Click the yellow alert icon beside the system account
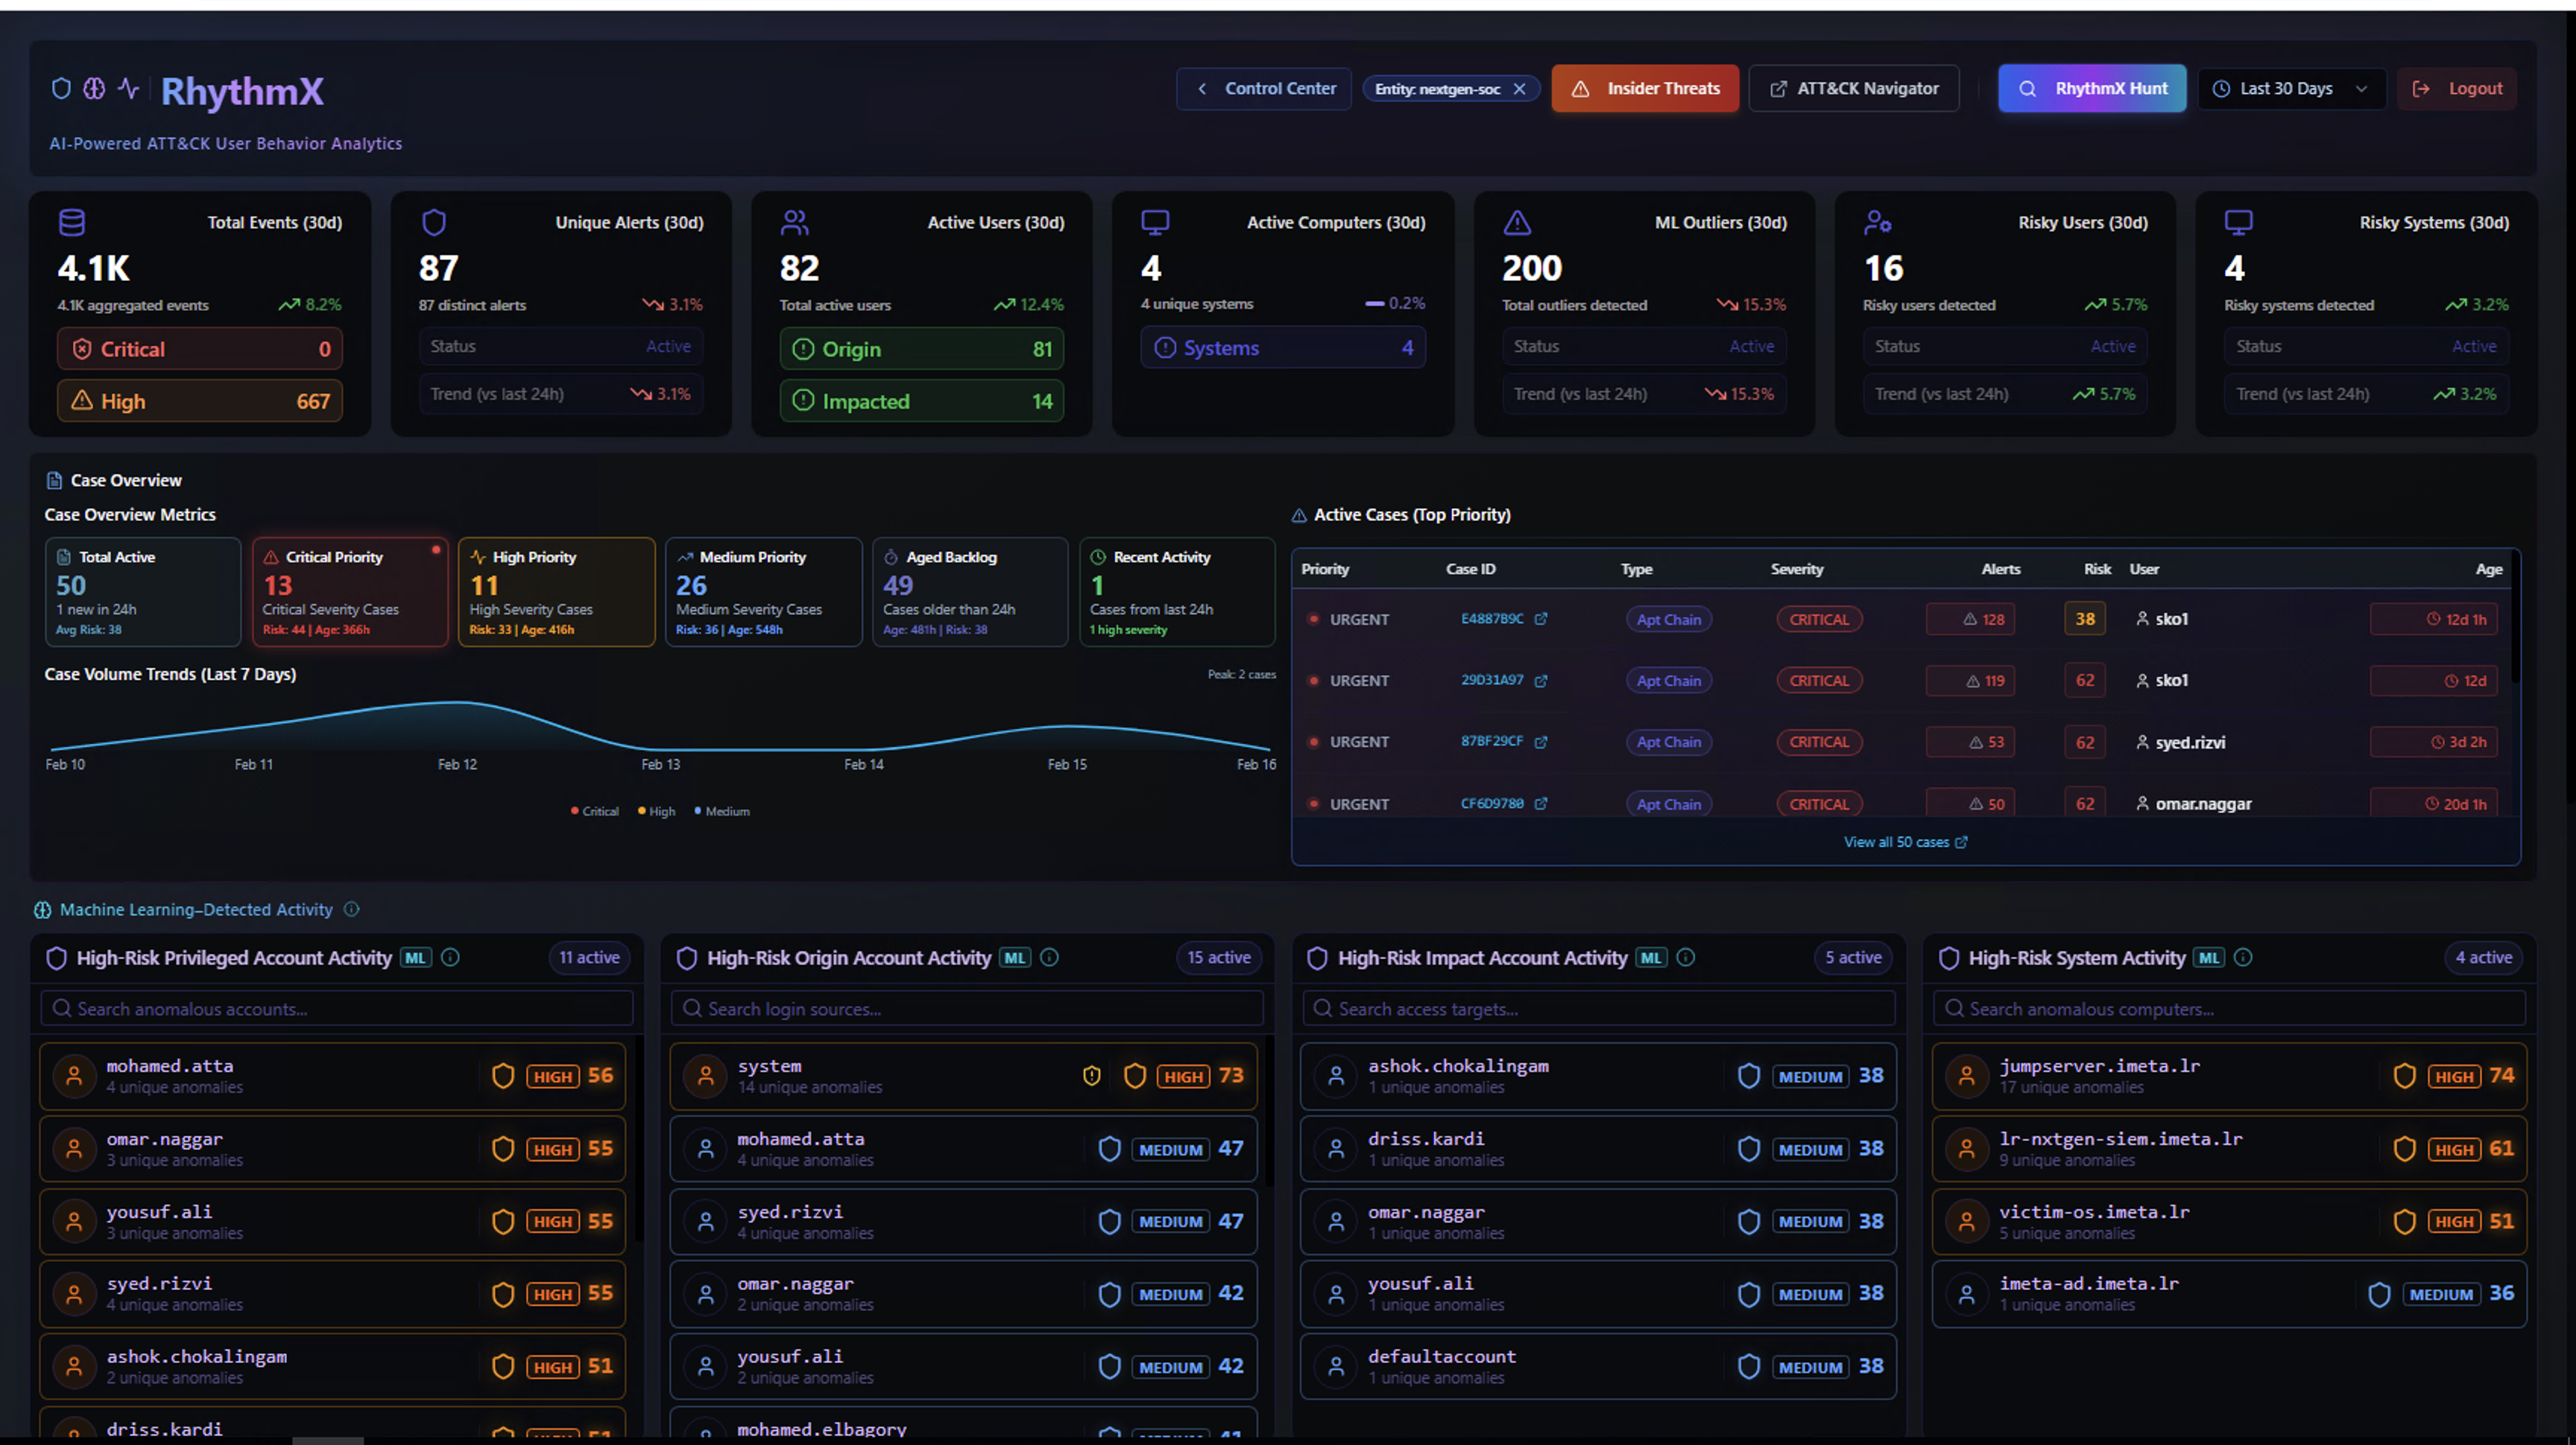Screen dimensions: 2576x1445 [1091, 1076]
